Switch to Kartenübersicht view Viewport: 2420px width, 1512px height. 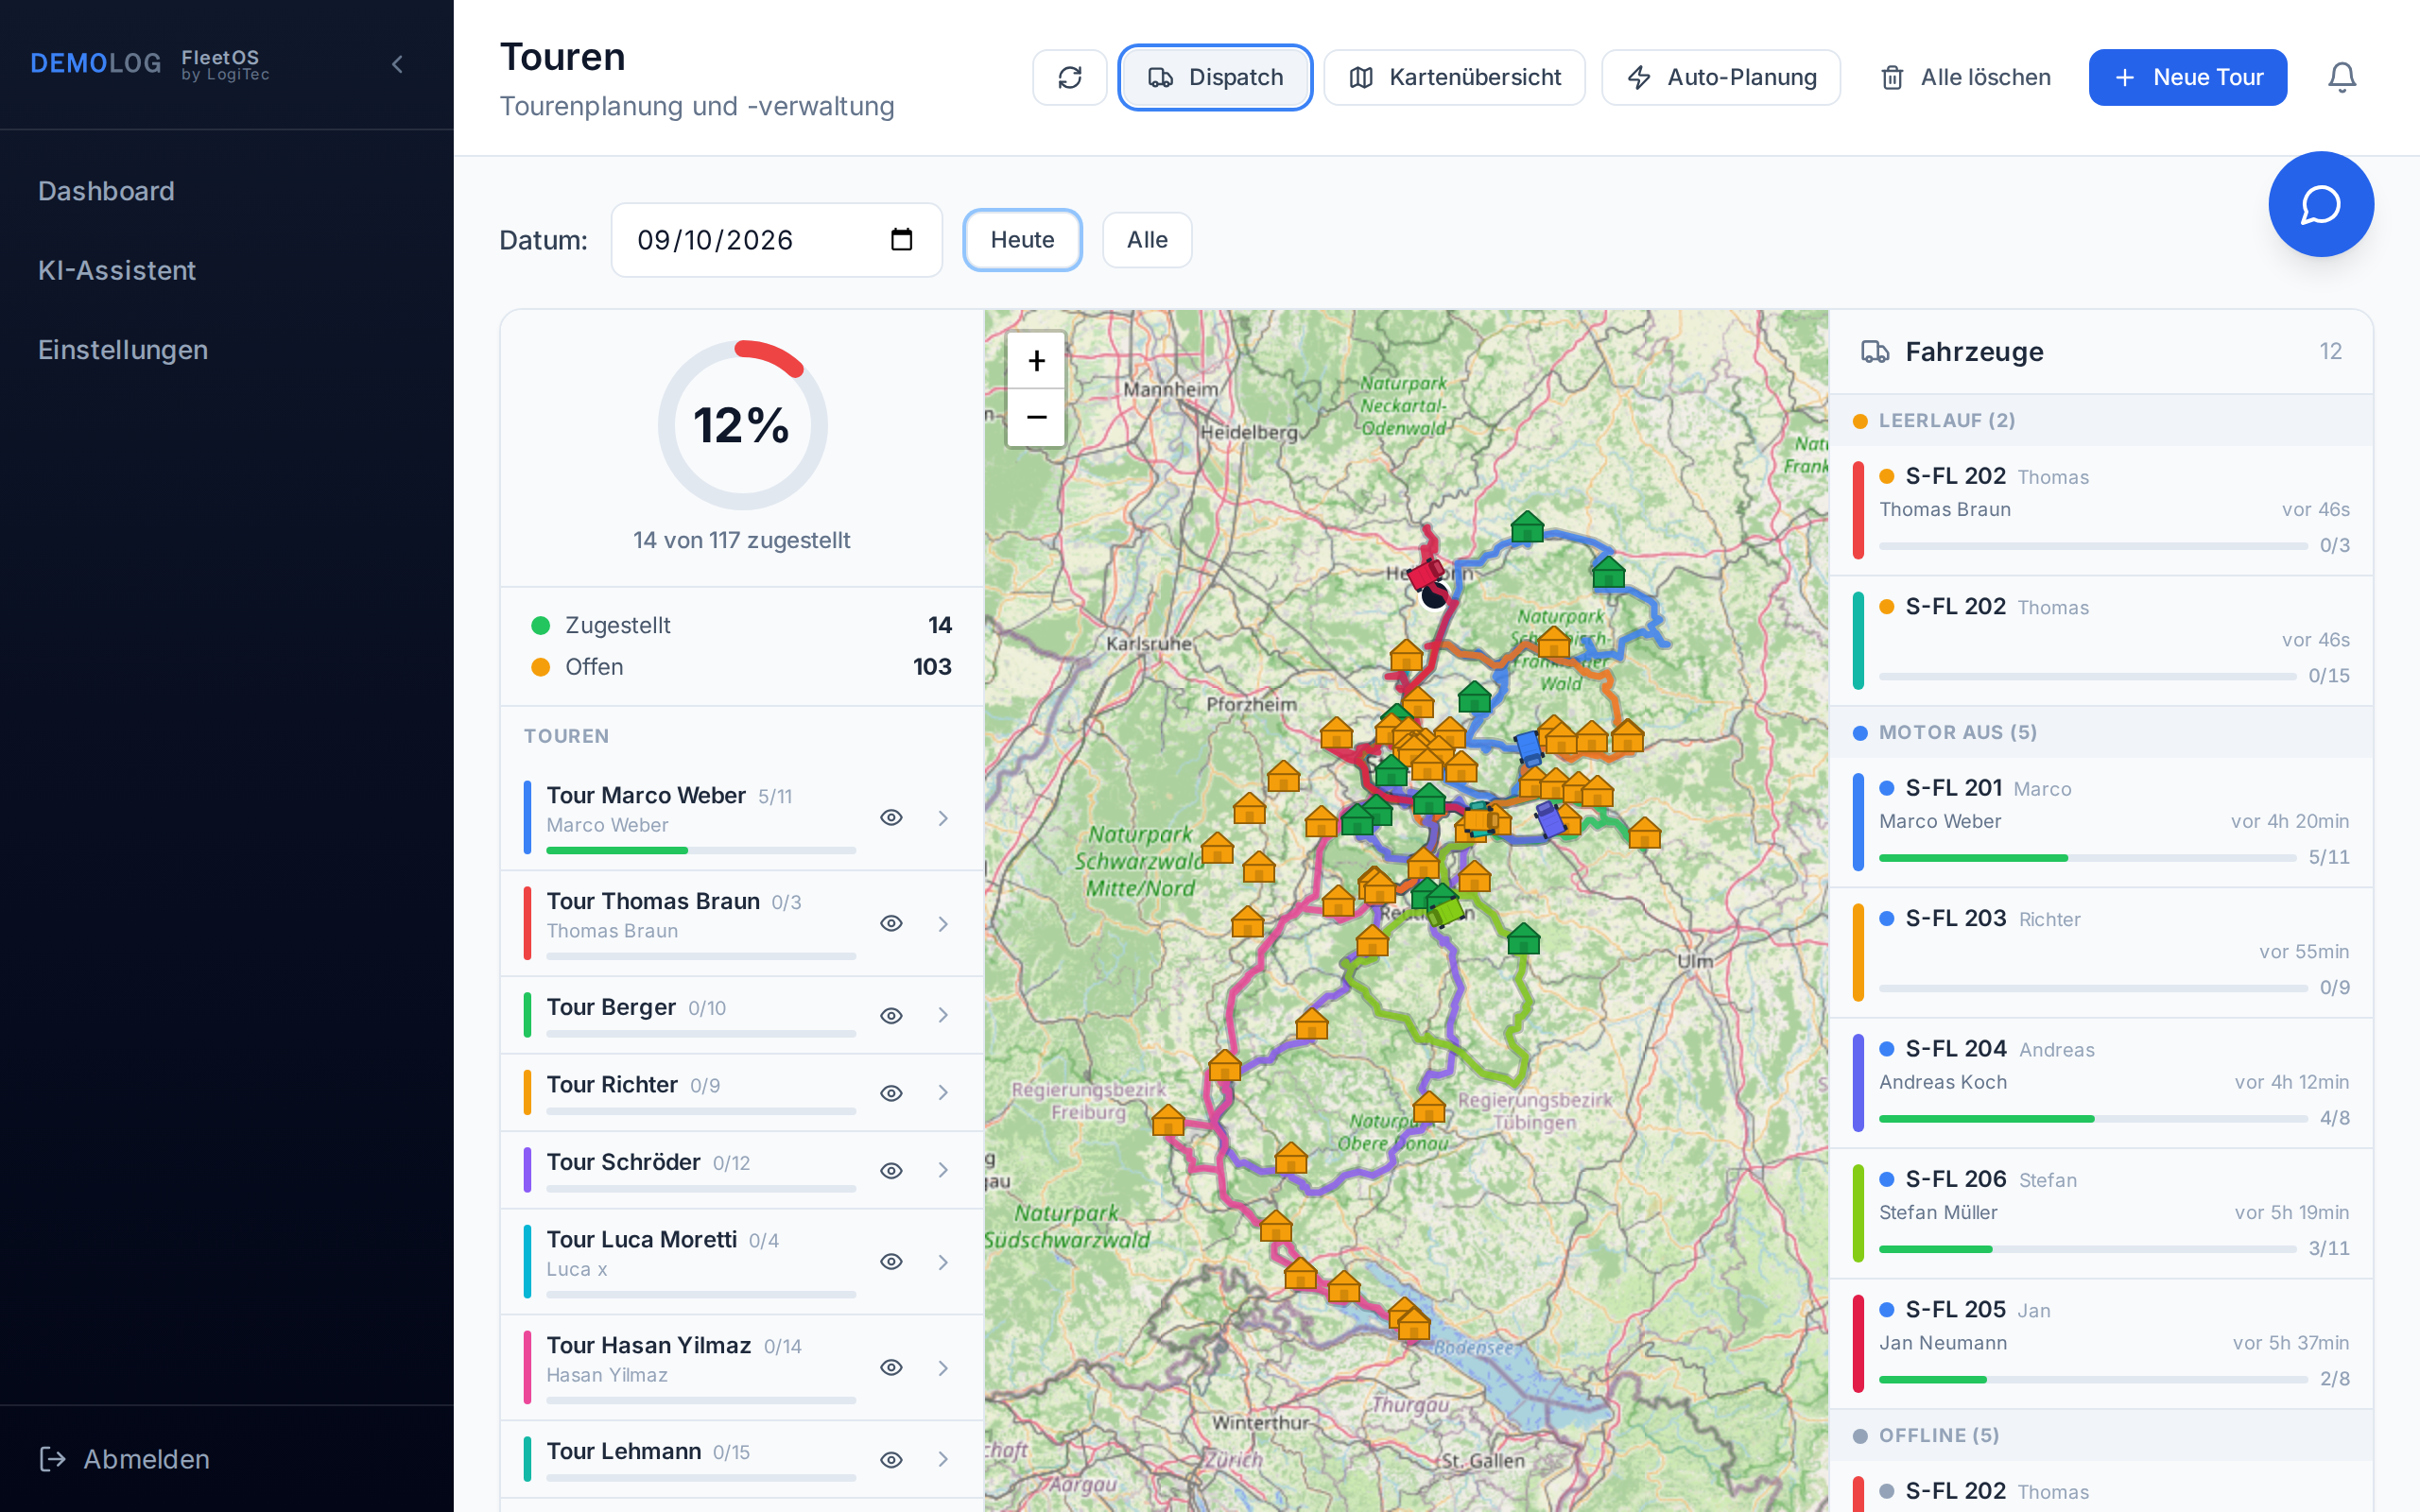click(x=1454, y=77)
